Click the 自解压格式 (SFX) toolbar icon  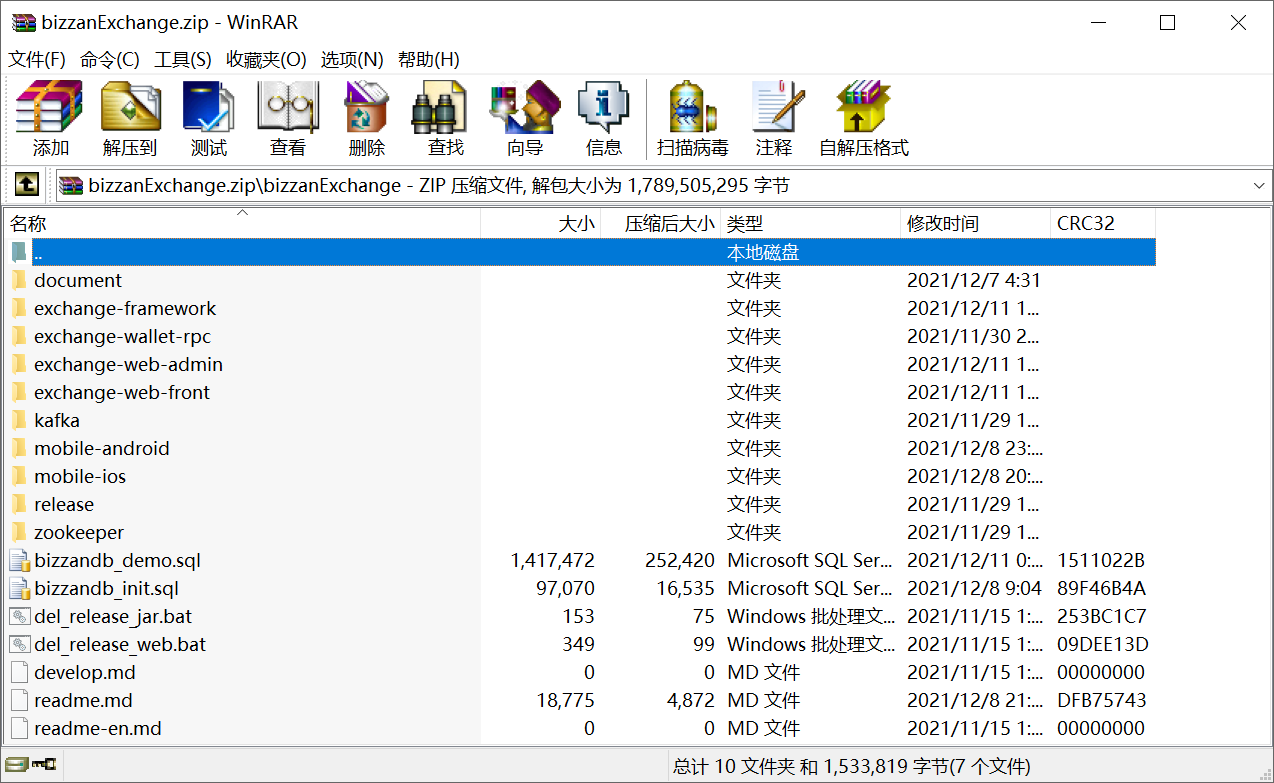coord(863,107)
